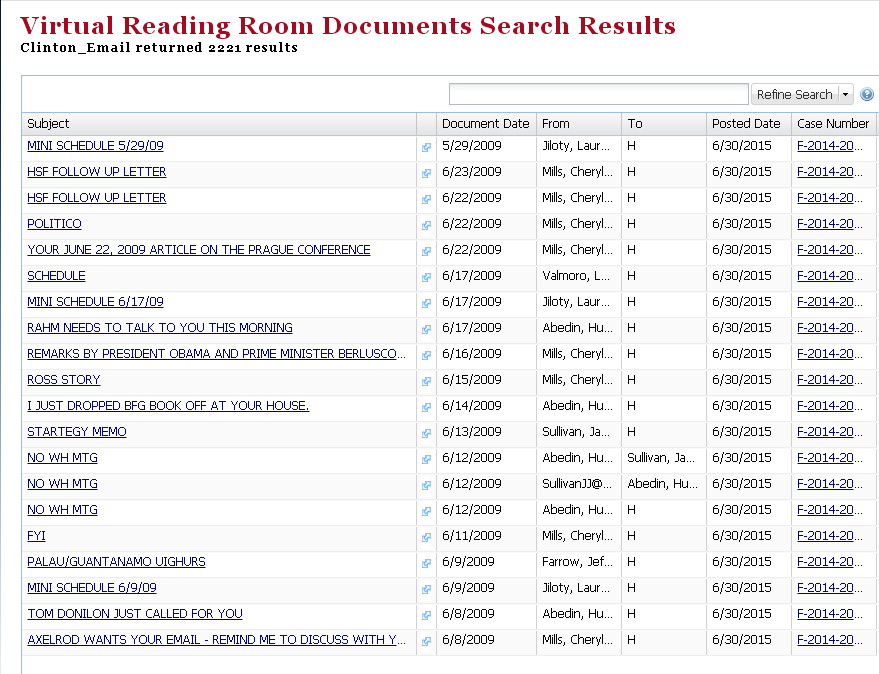Open the external icon for ROSS STORY row
Viewport: 879px width, 674px height.
[426, 381]
